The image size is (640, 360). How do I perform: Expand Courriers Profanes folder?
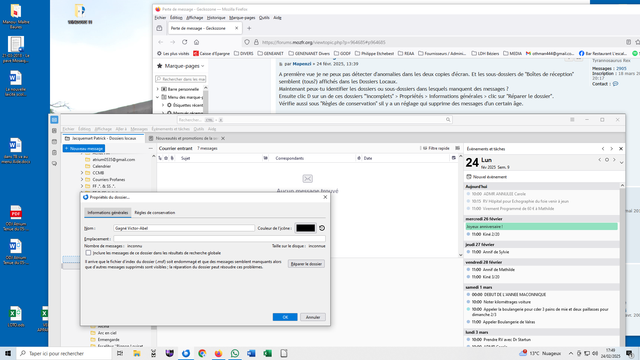click(82, 180)
